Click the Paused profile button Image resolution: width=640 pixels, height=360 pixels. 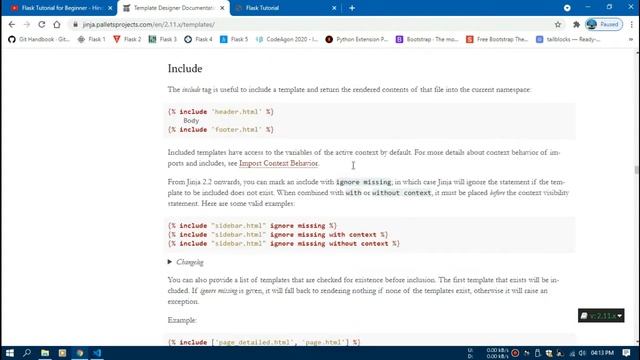tap(604, 24)
